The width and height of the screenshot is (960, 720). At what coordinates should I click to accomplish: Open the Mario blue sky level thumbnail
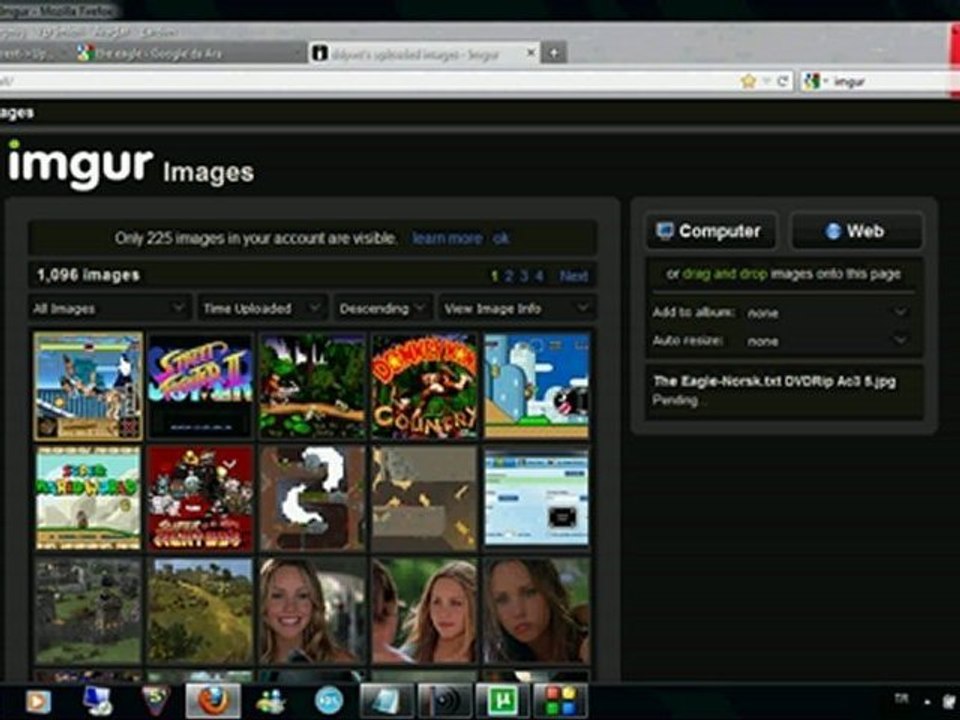tap(537, 386)
